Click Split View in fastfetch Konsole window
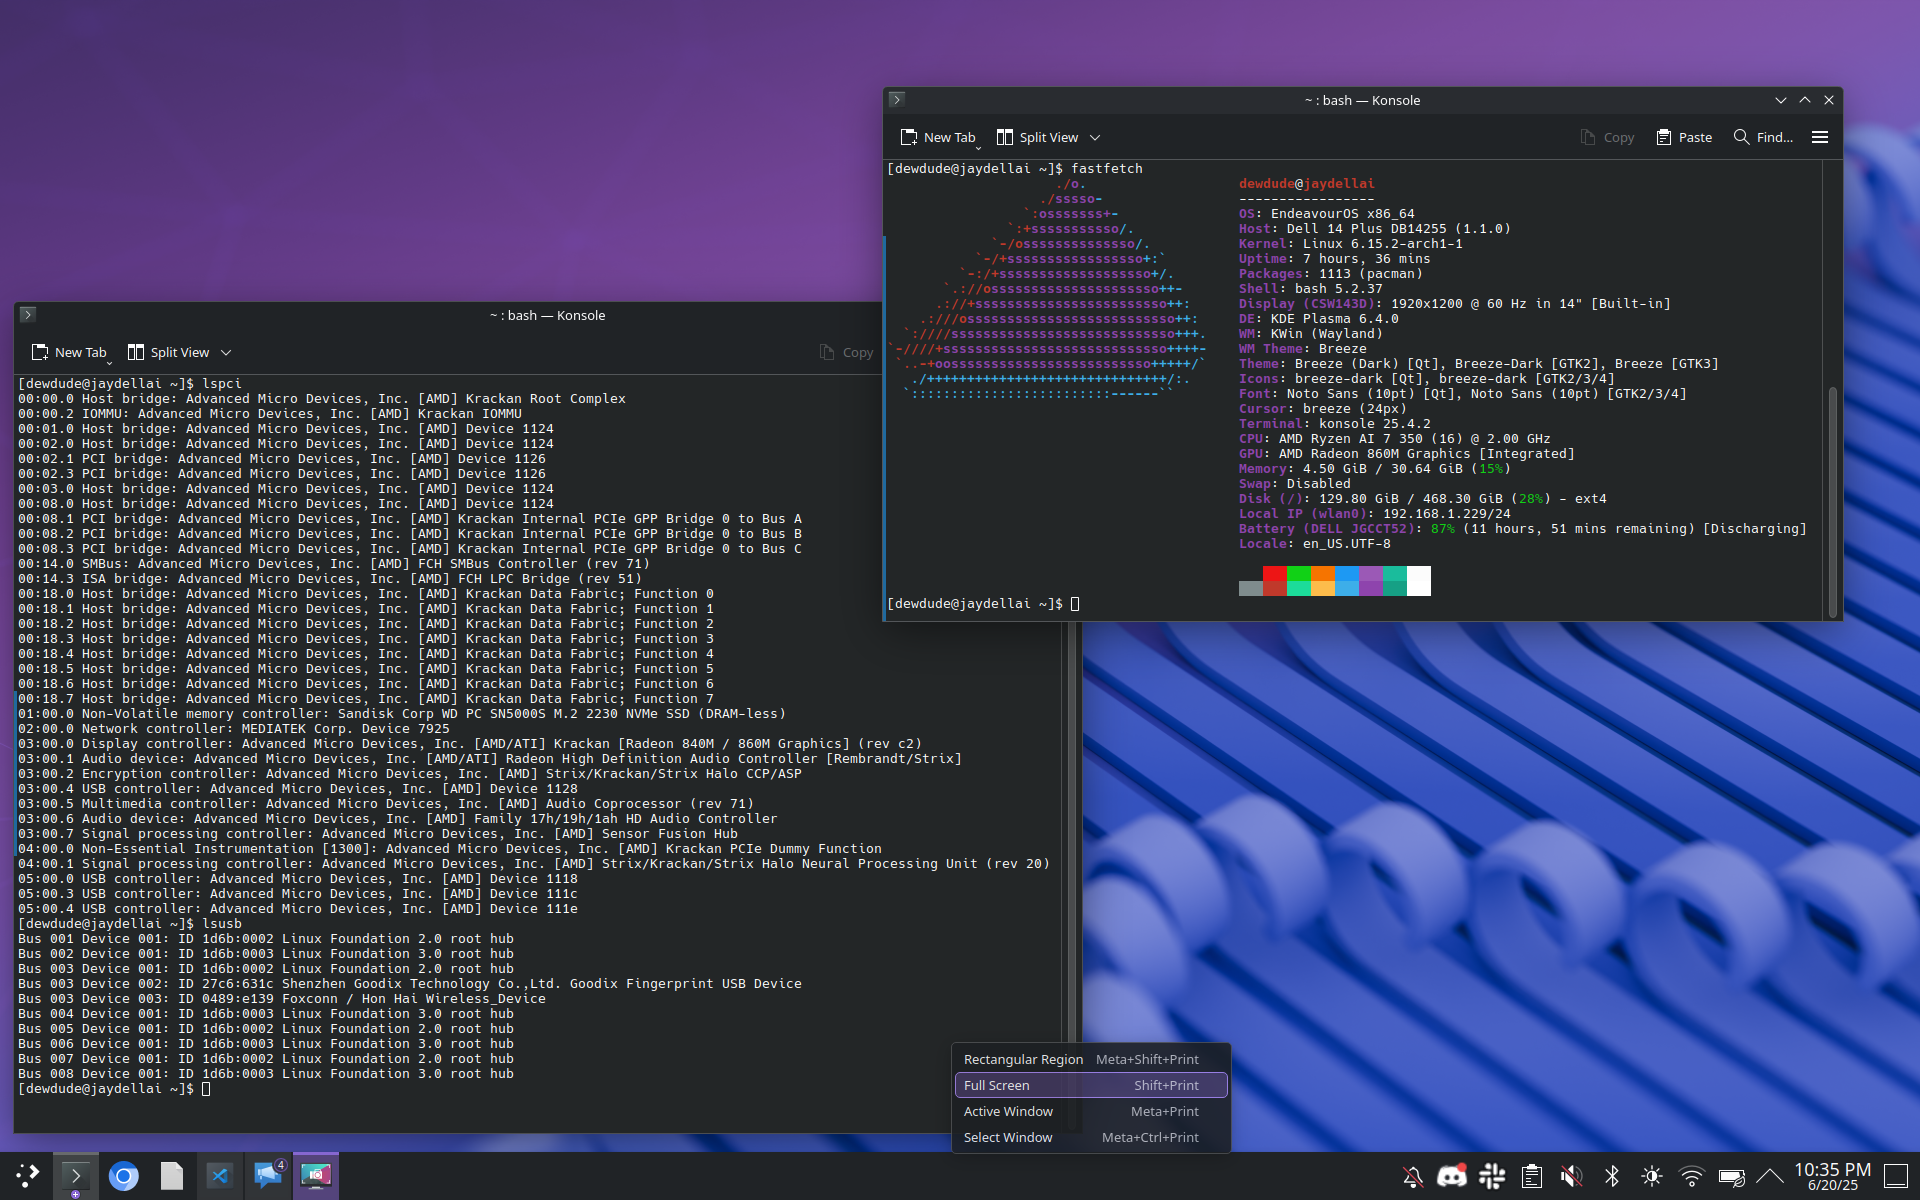This screenshot has width=1920, height=1200. coord(1038,137)
